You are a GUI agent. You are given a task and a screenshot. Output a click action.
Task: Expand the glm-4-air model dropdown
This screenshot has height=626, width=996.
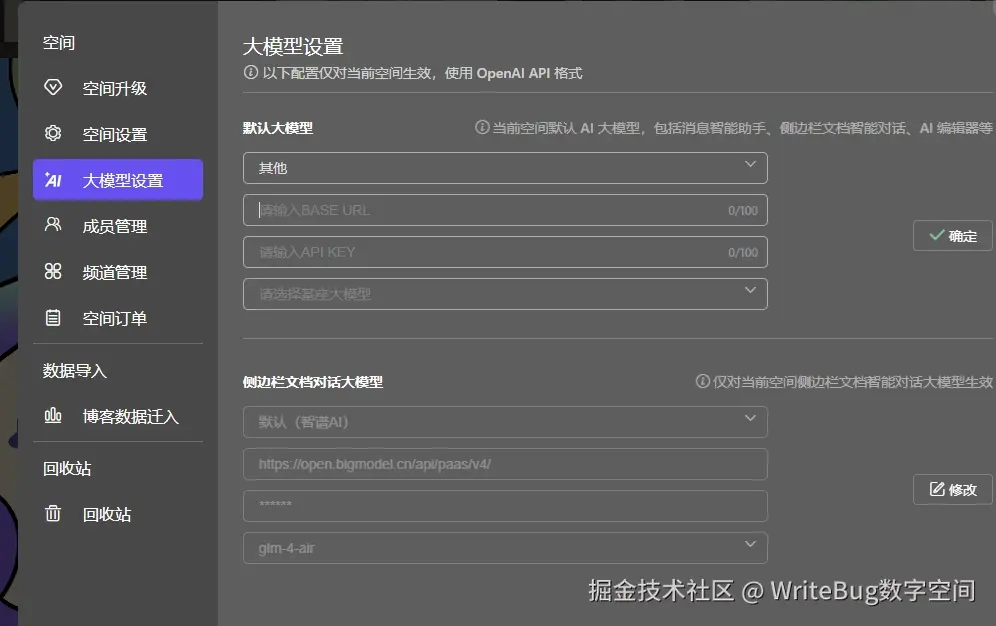click(505, 547)
